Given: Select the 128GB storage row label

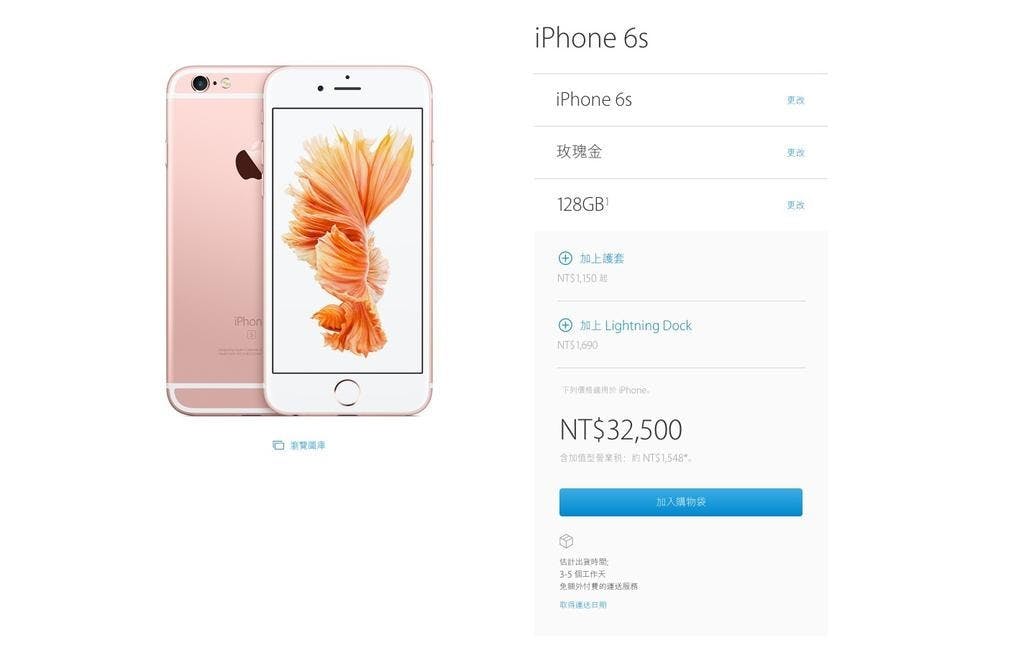Looking at the screenshot, I should pos(580,204).
